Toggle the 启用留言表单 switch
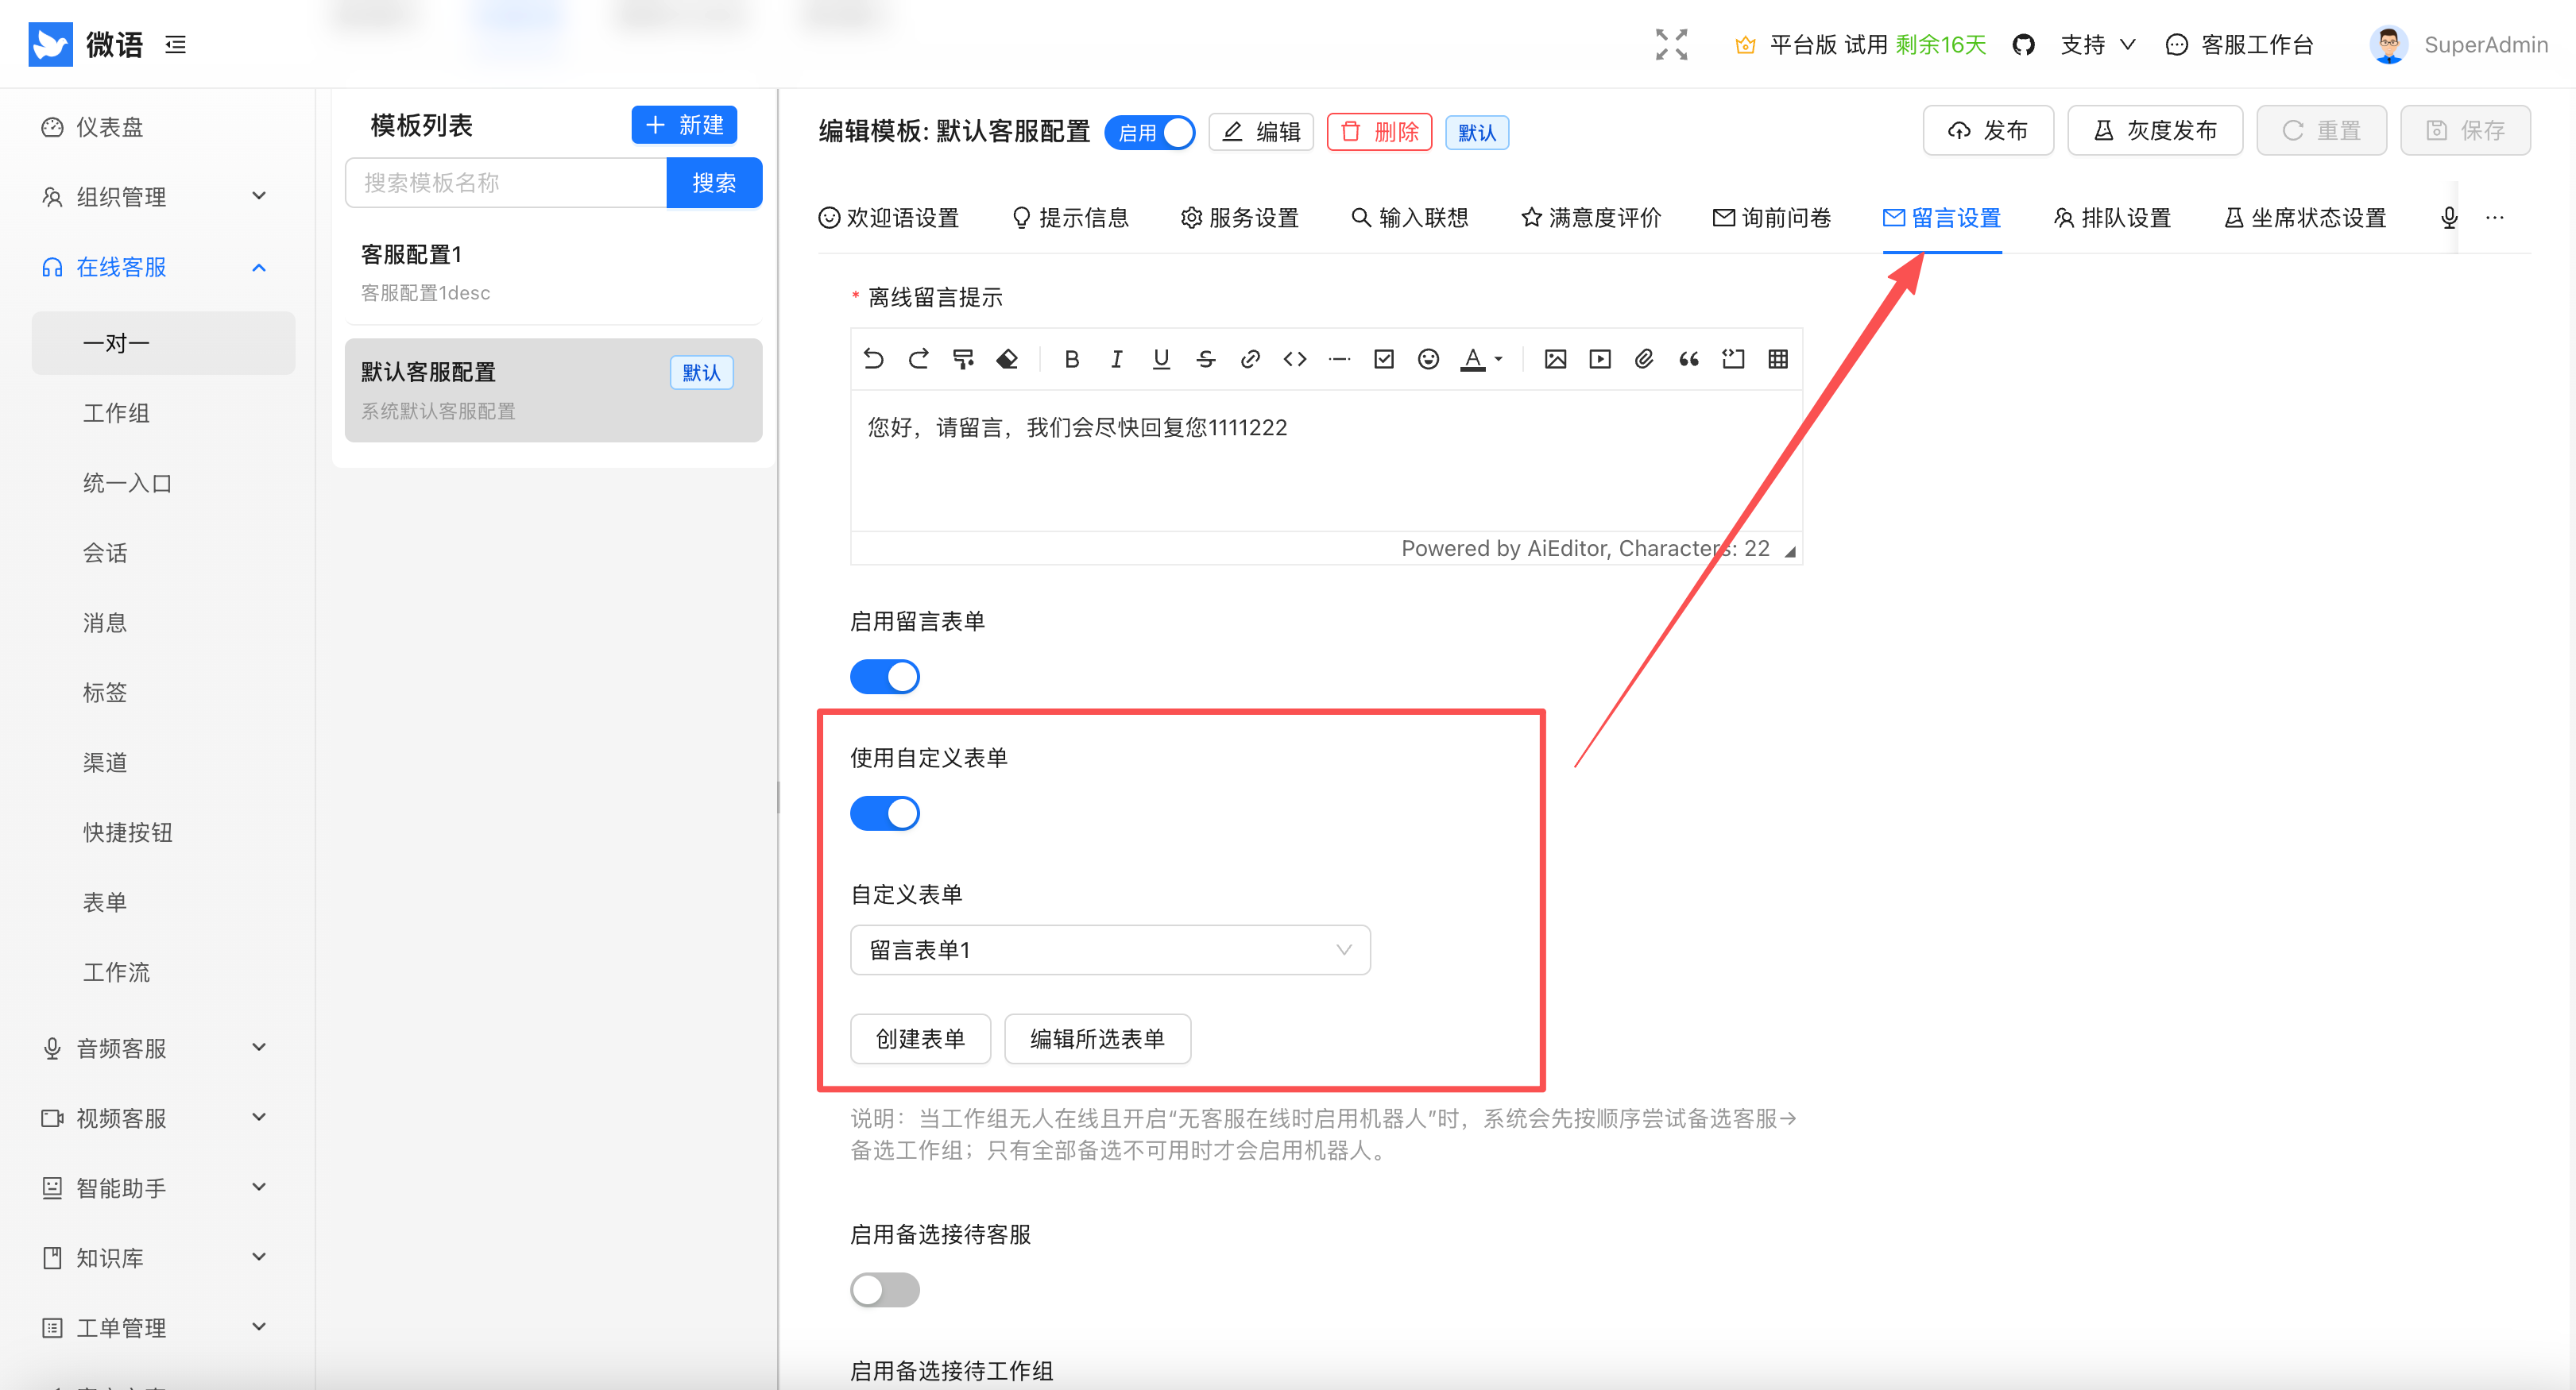 [x=885, y=677]
